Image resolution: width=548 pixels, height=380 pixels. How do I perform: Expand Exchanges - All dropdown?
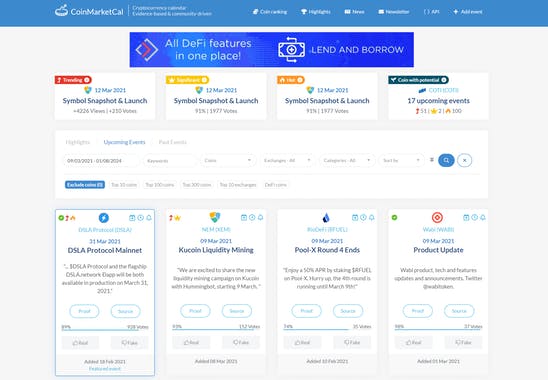[x=287, y=160]
